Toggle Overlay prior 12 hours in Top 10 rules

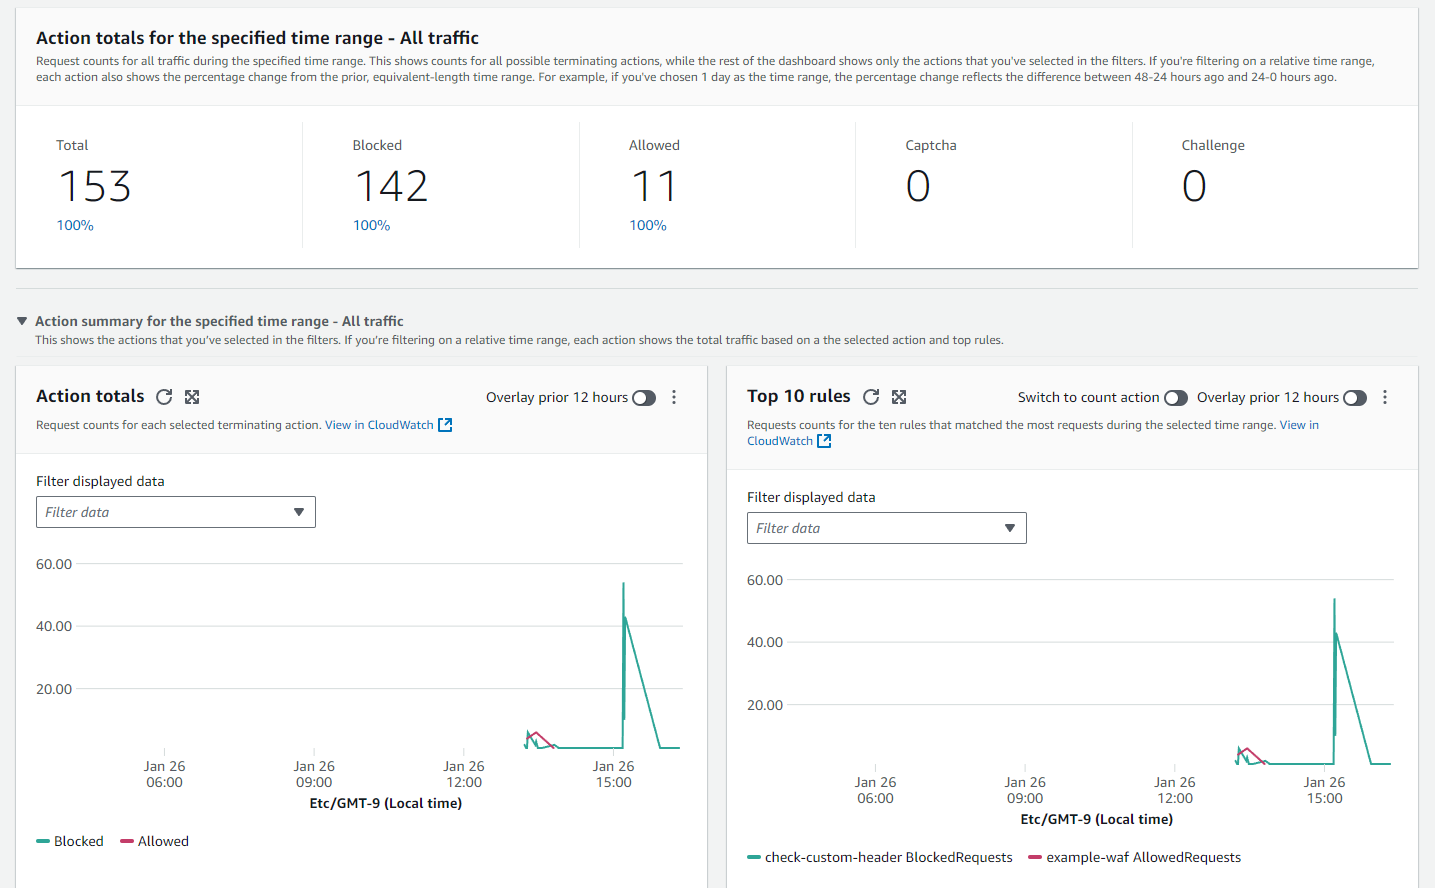point(1355,398)
